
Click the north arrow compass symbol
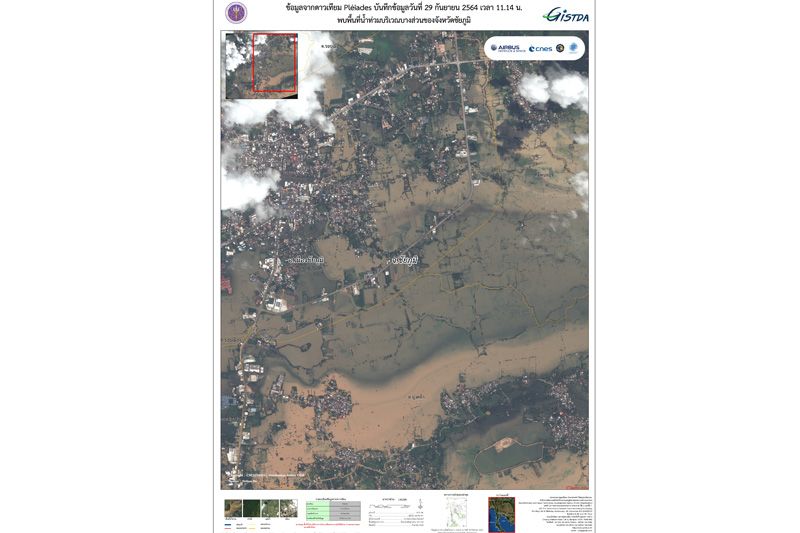point(420,503)
